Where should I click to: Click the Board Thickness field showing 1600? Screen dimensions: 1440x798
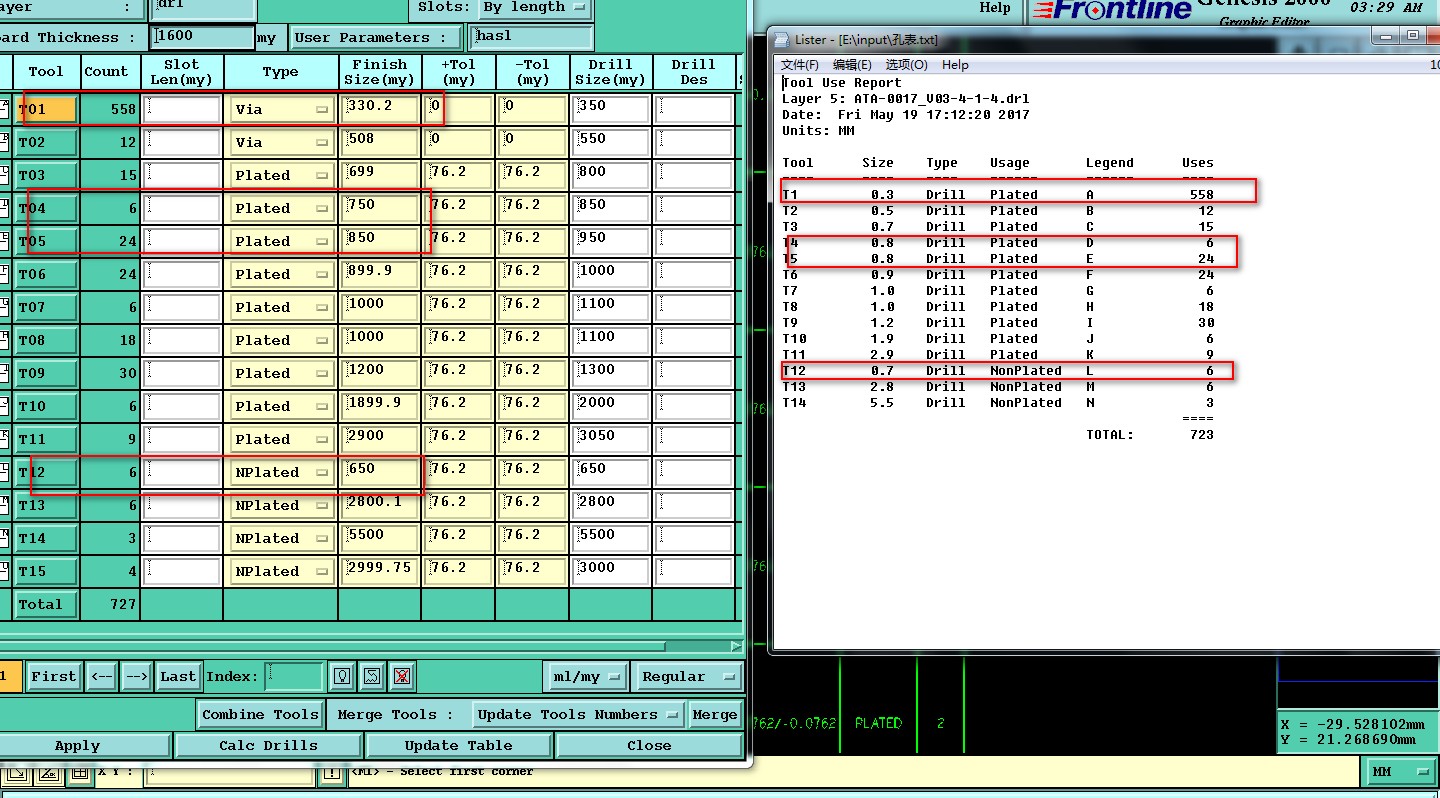(203, 38)
